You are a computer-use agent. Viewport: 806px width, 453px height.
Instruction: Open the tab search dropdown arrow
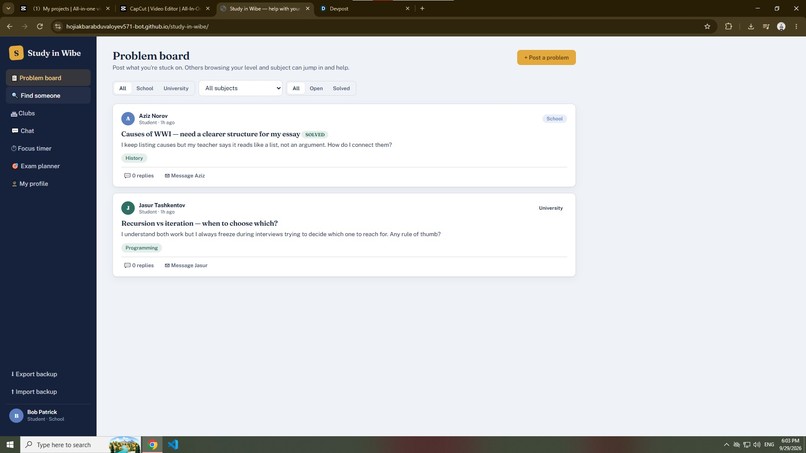pos(8,9)
